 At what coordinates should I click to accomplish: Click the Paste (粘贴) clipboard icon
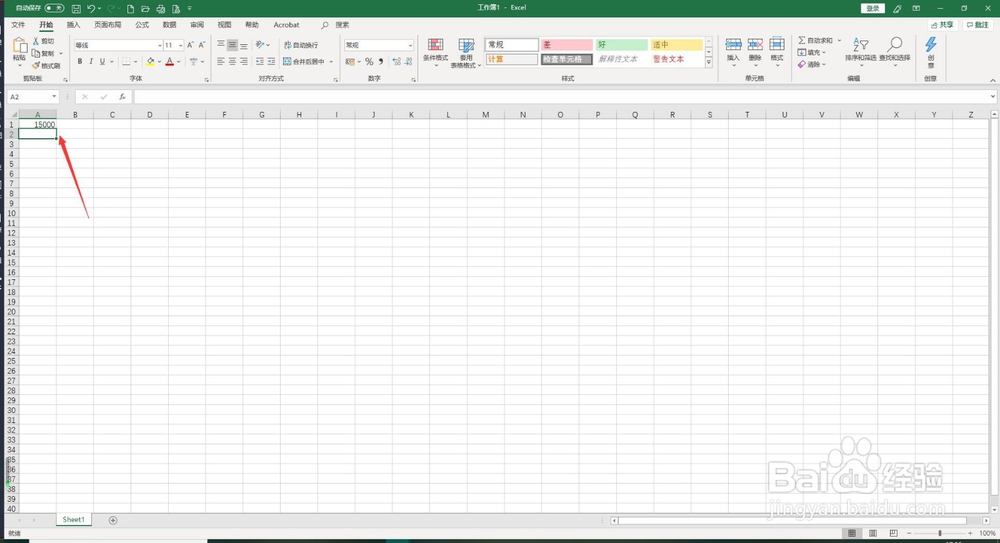click(x=20, y=46)
